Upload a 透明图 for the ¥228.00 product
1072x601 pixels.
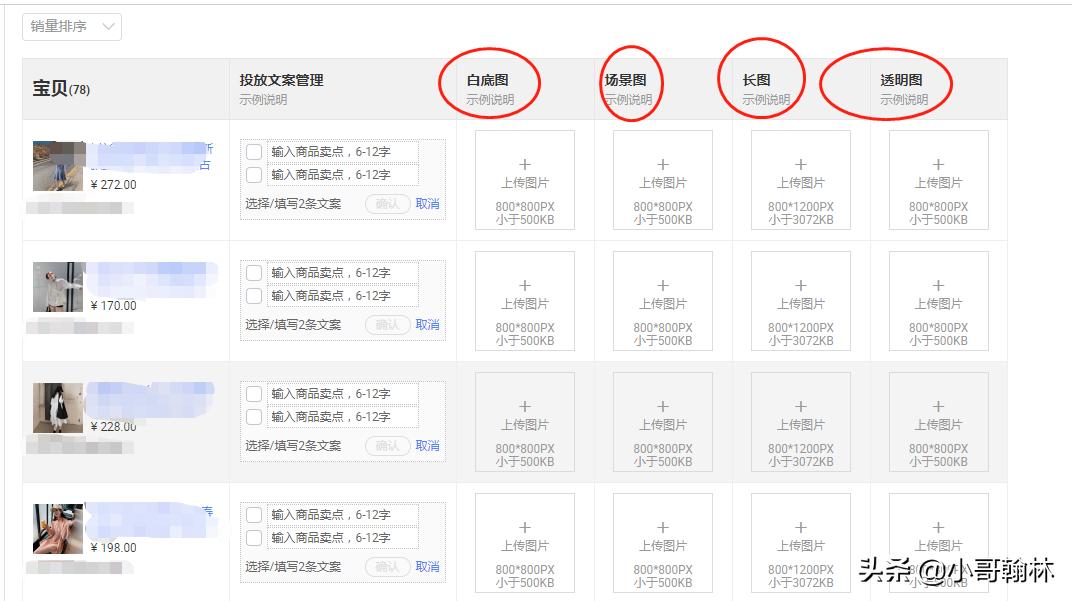click(937, 421)
